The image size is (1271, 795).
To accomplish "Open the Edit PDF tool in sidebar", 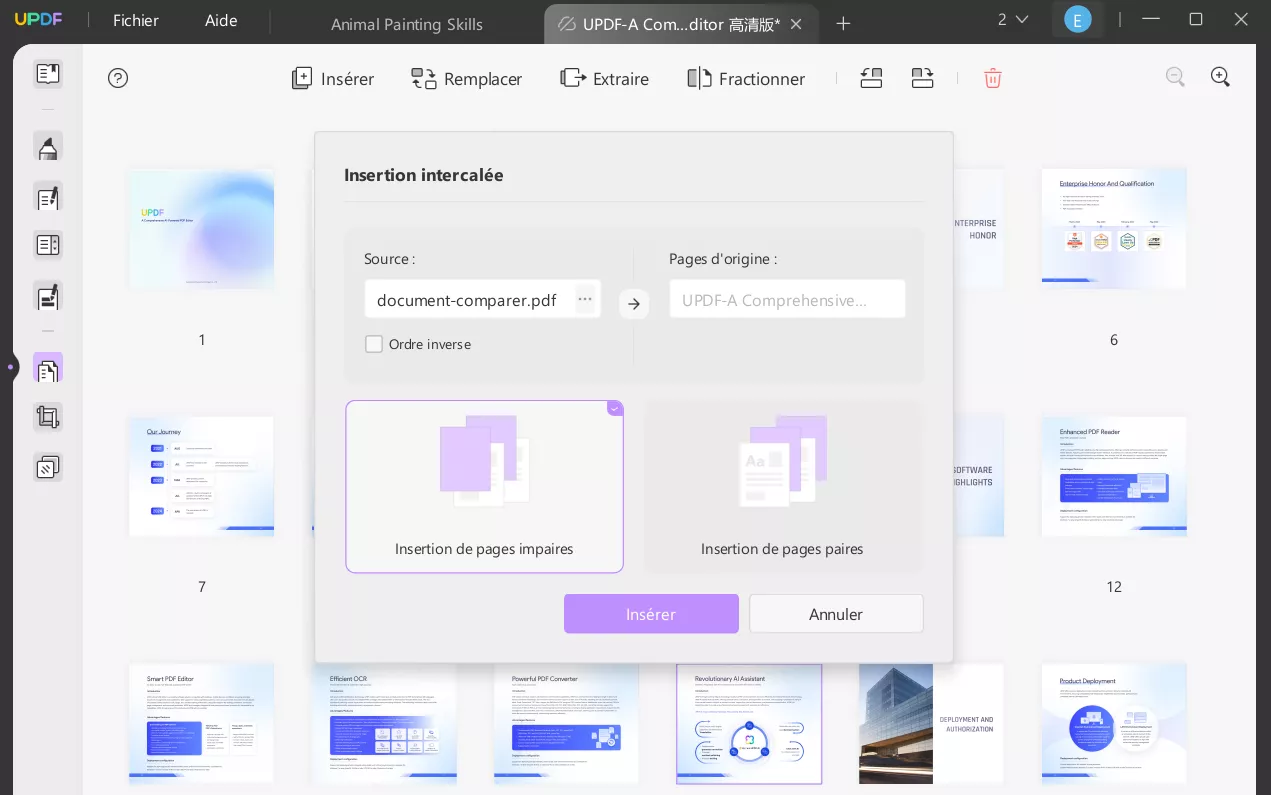I will 48,197.
